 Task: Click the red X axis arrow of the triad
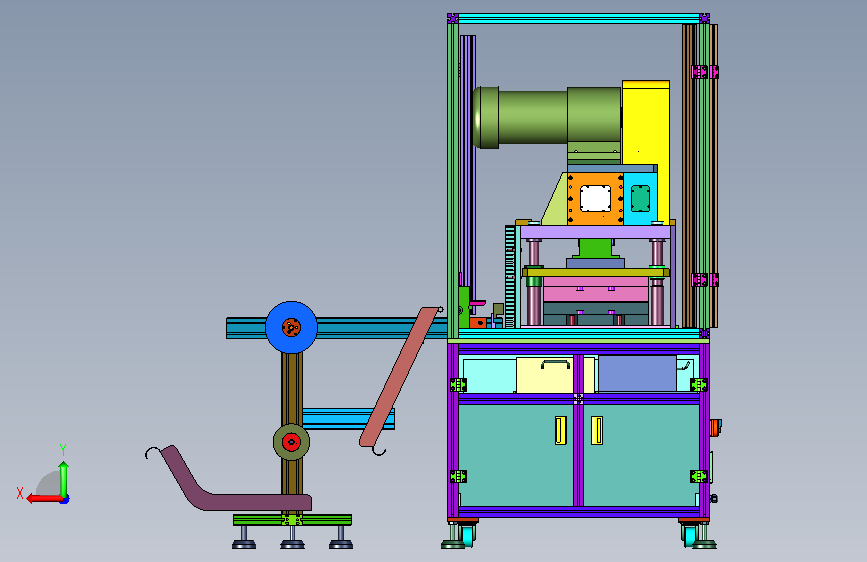click(43, 498)
